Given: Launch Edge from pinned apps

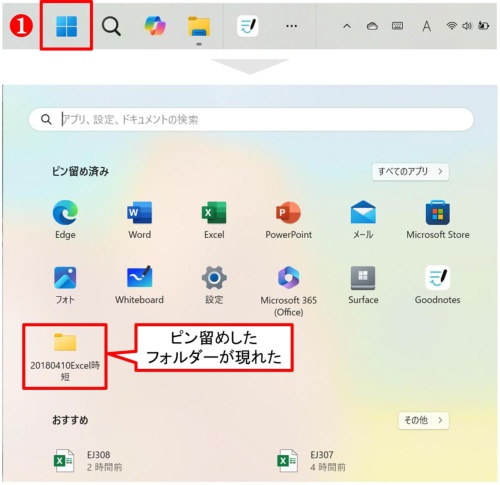Looking at the screenshot, I should [x=65, y=220].
